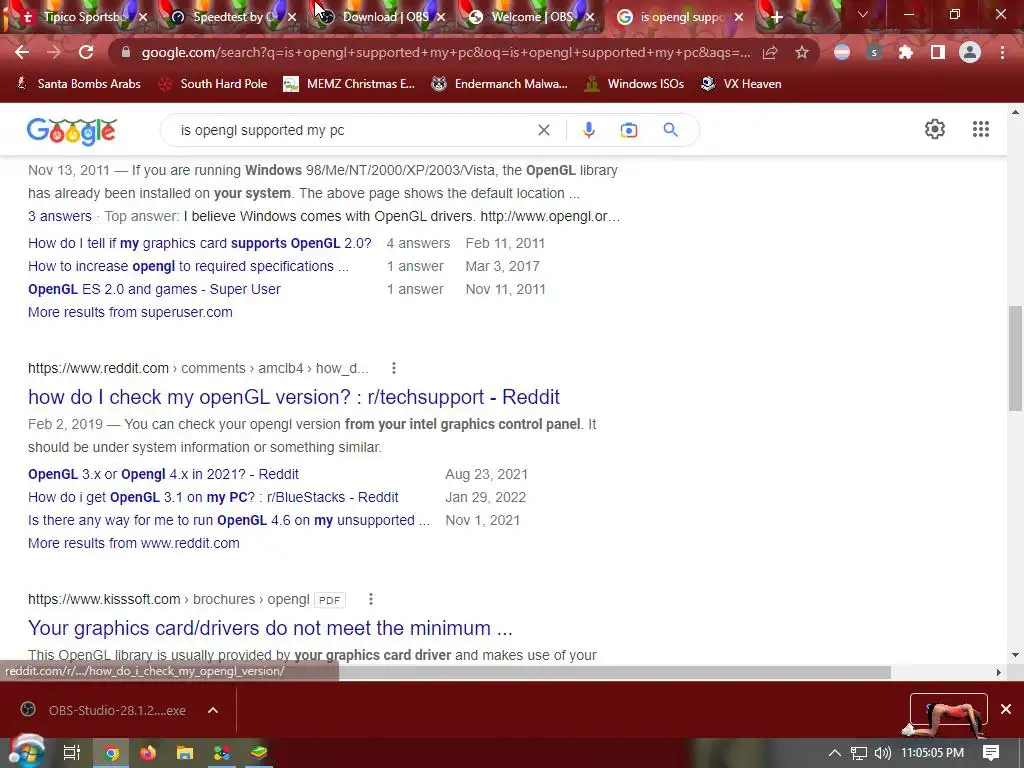Go back to the previous page
The image size is (1024, 768).
22,52
